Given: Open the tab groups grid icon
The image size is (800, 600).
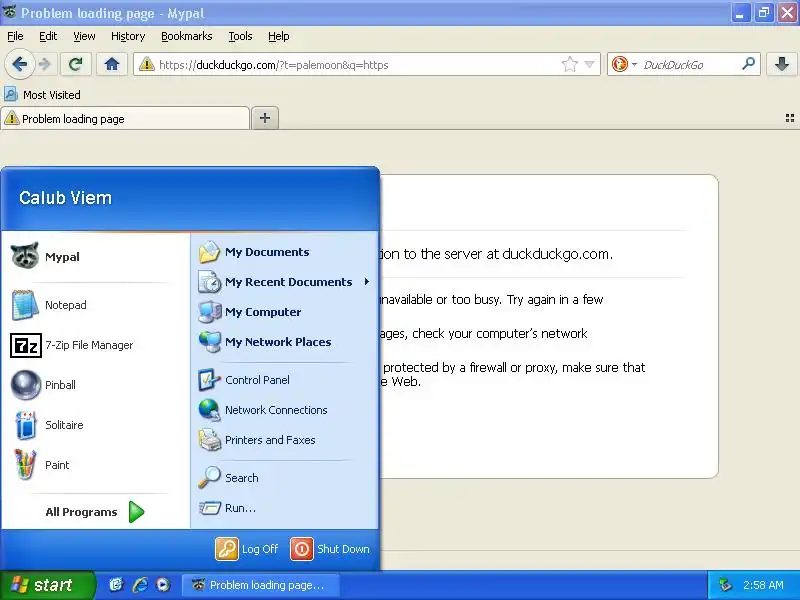Looking at the screenshot, I should point(789,118).
